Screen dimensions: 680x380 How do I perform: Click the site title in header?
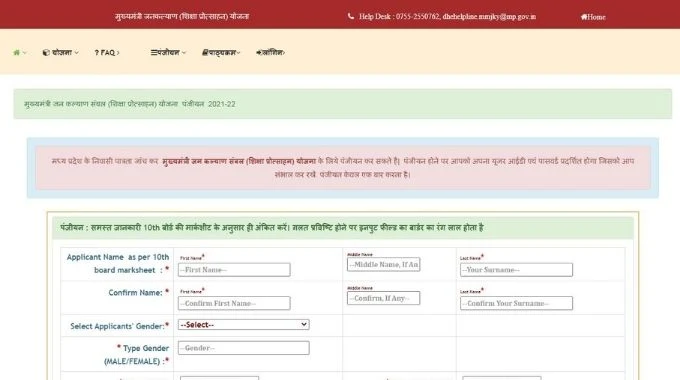182,16
